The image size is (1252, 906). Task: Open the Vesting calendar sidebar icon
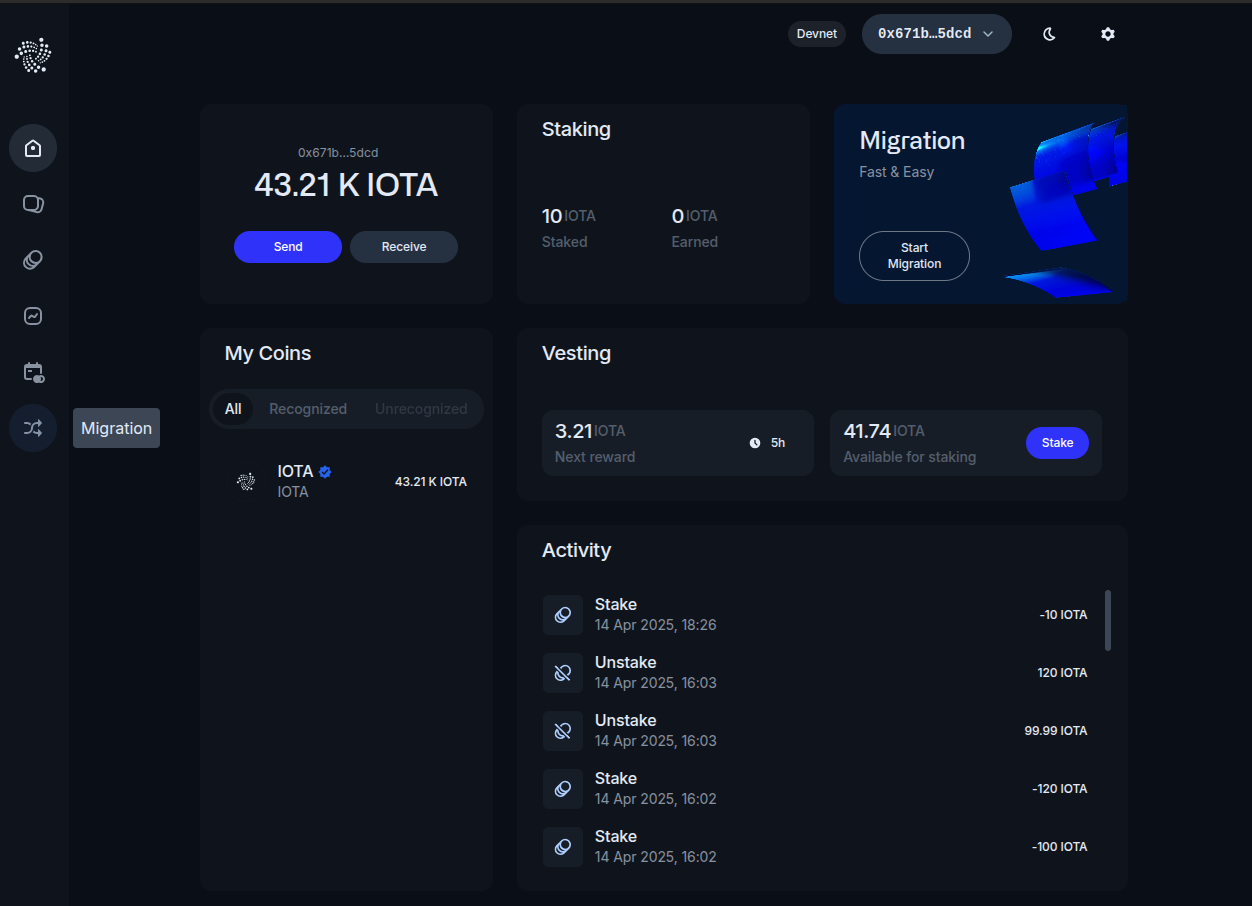pyautogui.click(x=33, y=372)
